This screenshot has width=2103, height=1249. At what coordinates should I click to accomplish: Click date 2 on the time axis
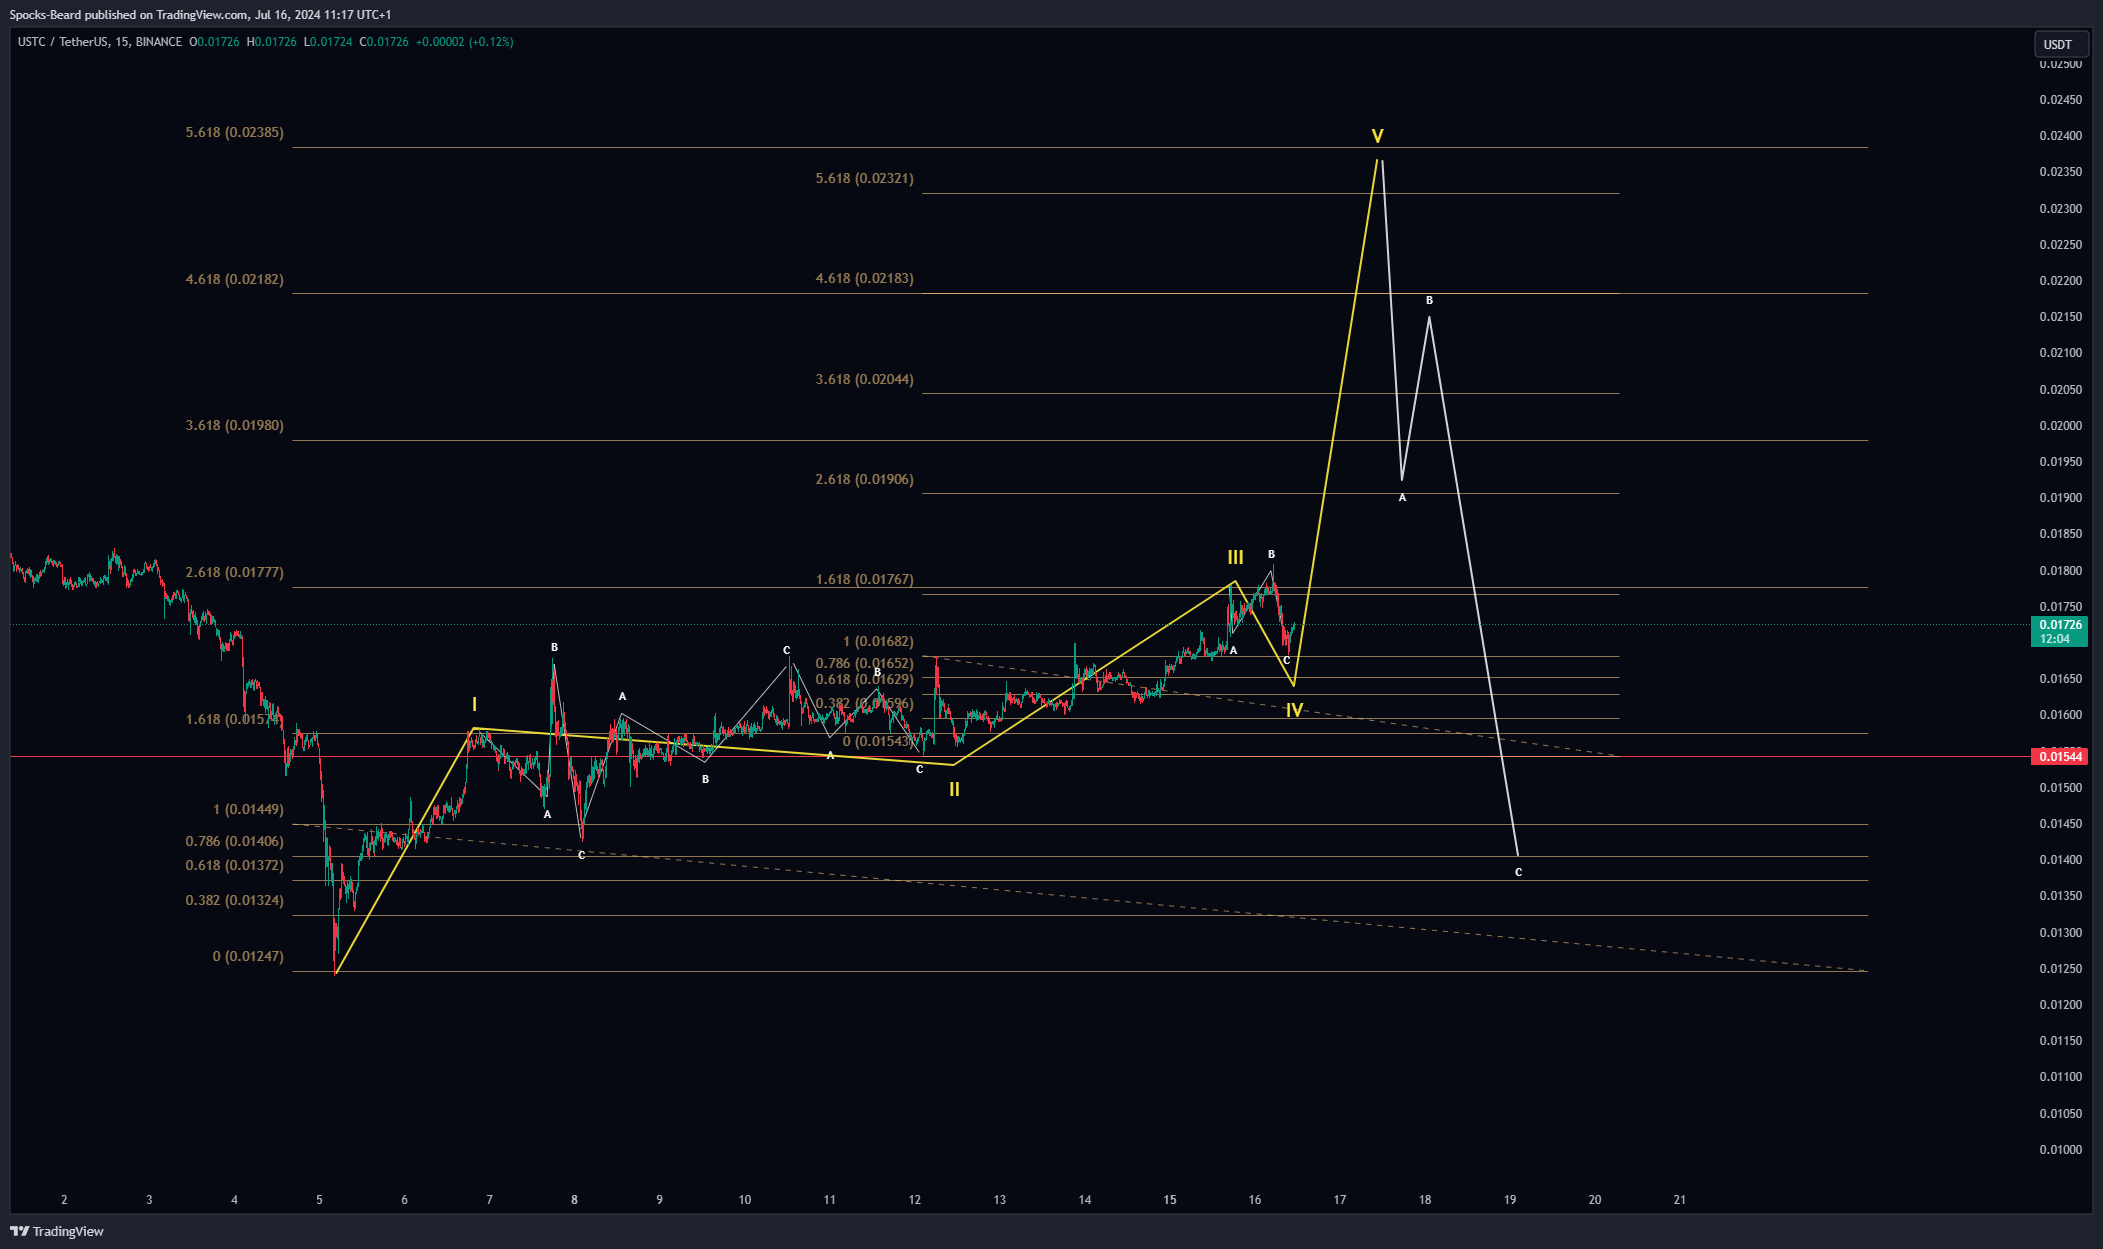pyautogui.click(x=64, y=1200)
